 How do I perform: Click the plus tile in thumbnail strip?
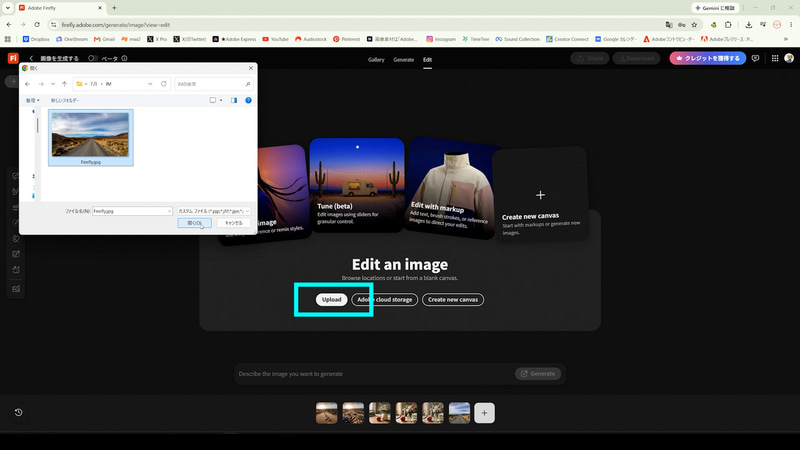tap(484, 413)
